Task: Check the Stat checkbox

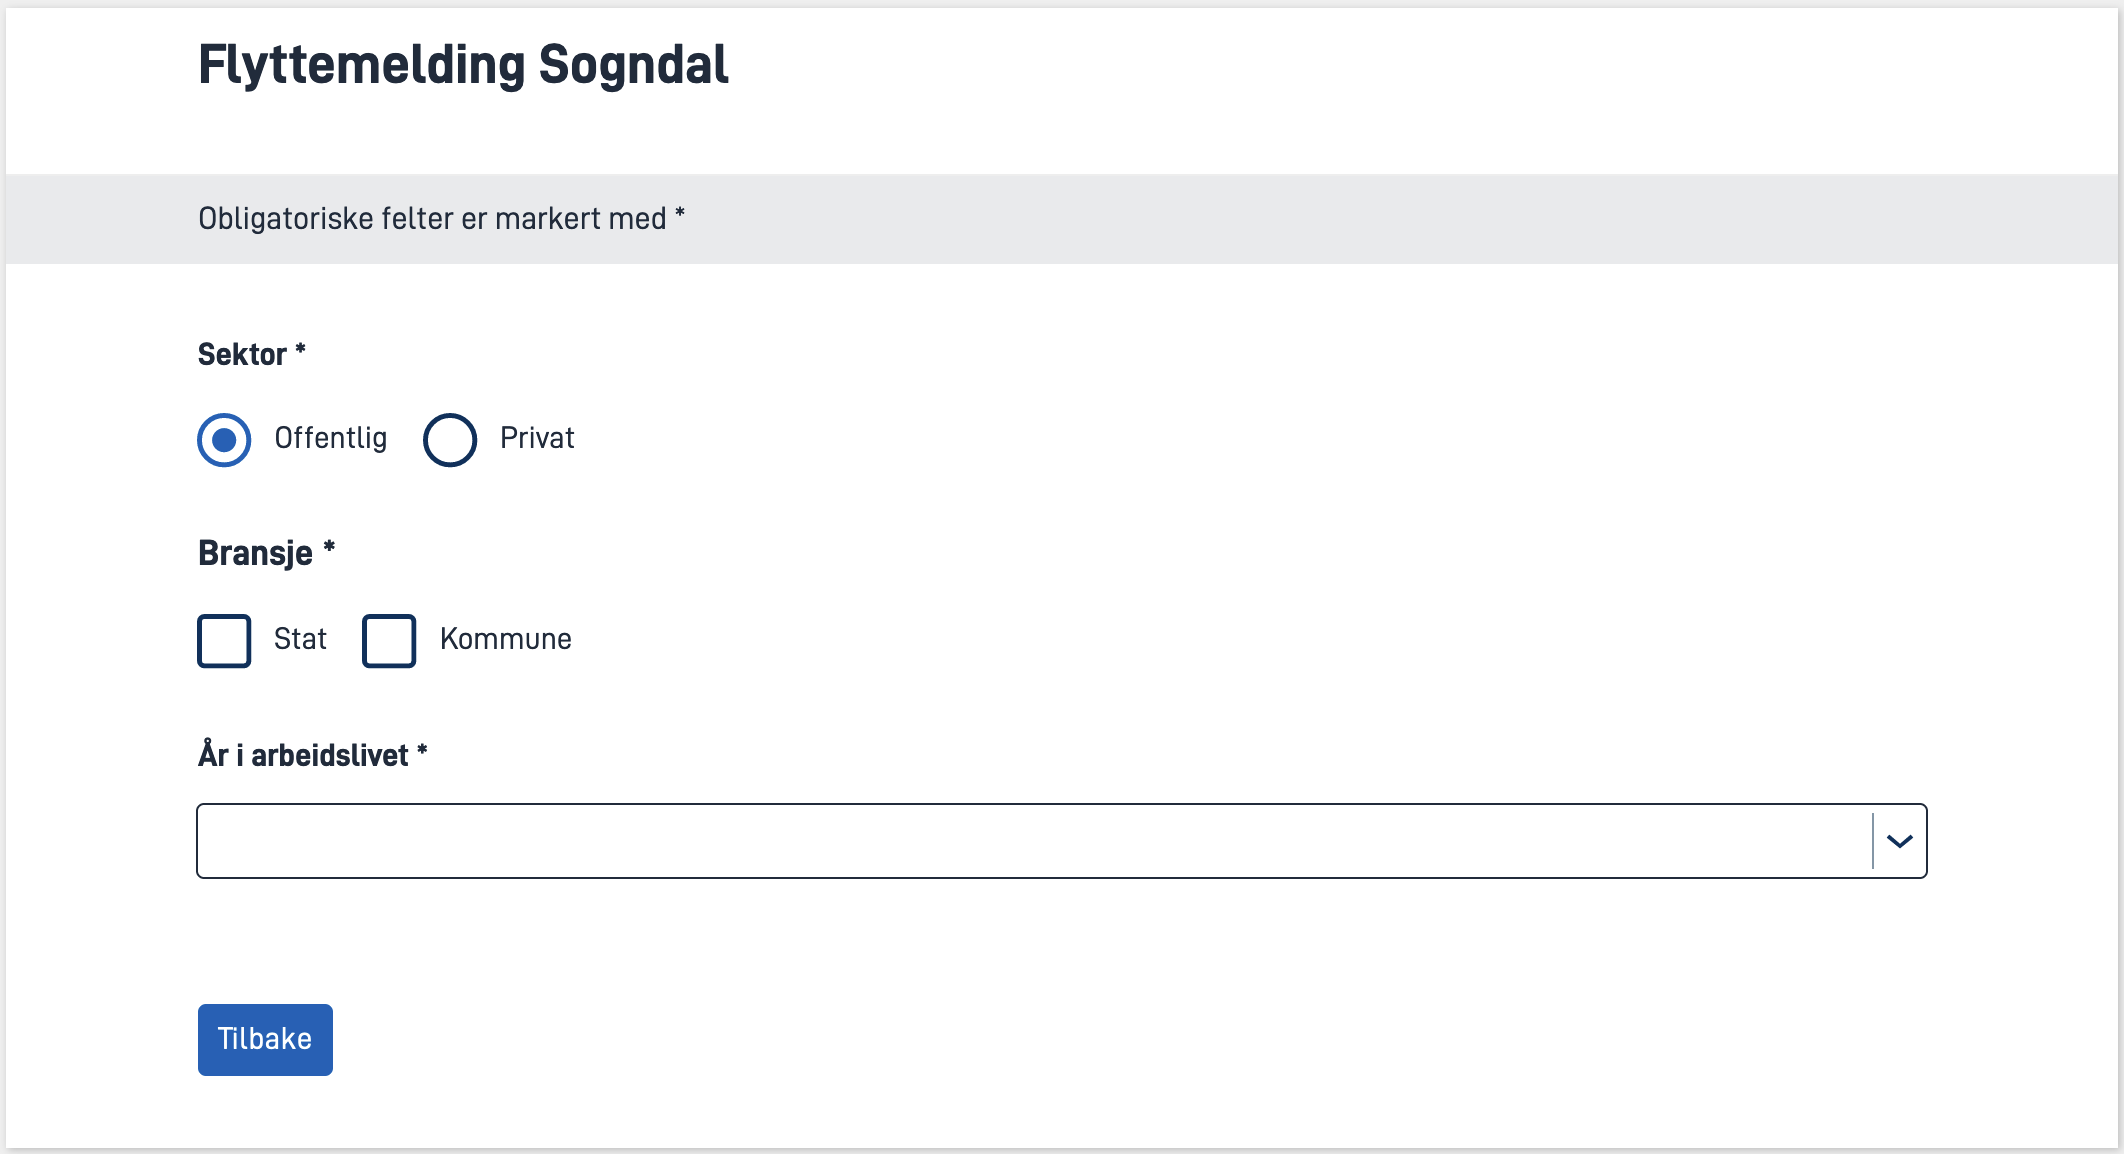Action: coord(224,641)
